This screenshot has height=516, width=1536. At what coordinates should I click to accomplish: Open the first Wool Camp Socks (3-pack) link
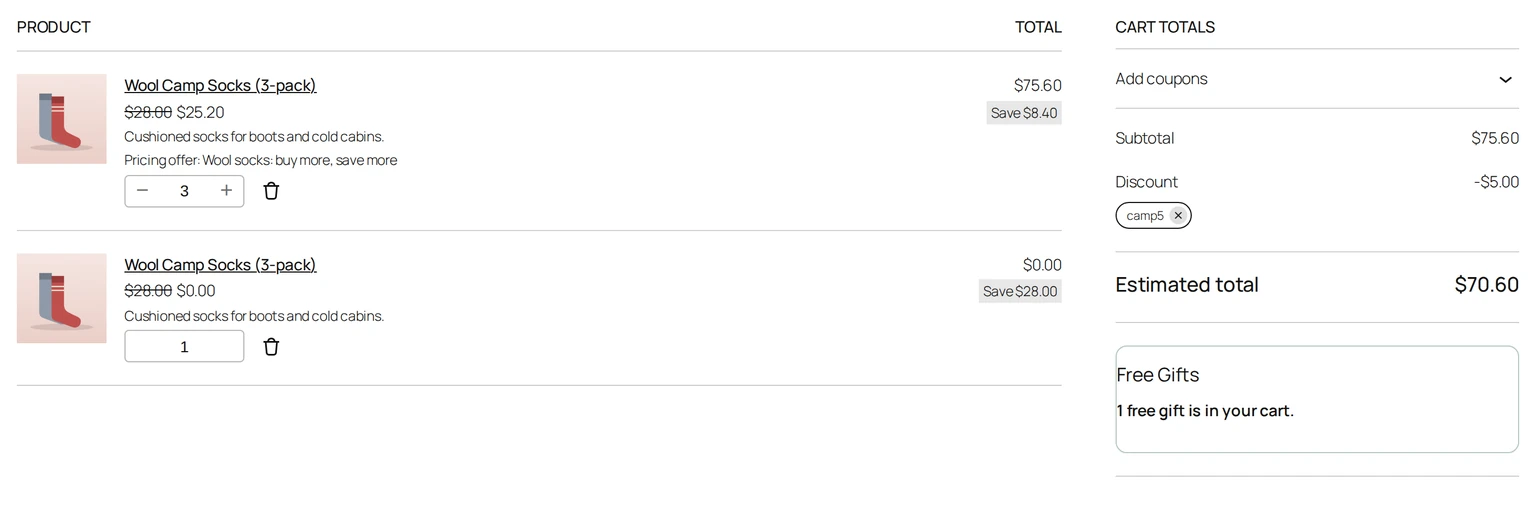click(x=220, y=85)
